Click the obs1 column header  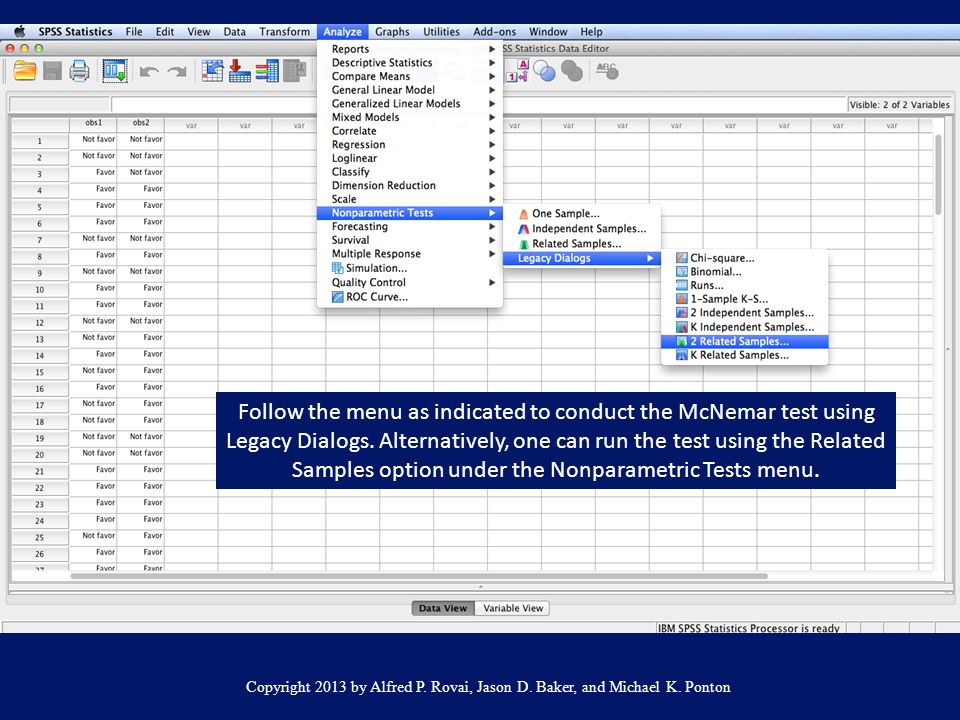tap(93, 123)
